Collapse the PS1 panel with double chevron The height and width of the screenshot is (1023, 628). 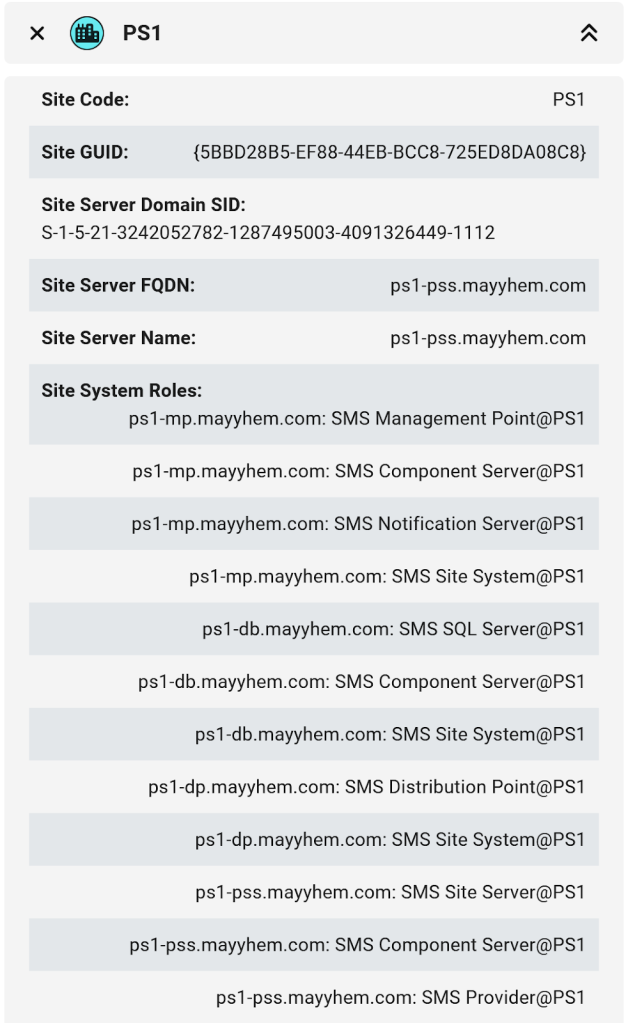point(589,33)
